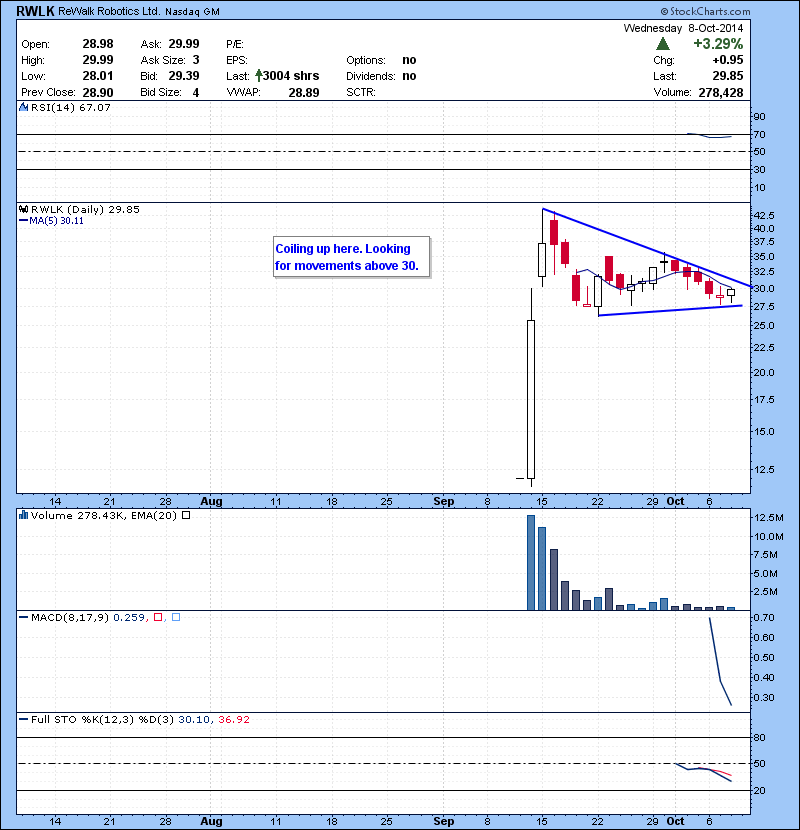The height and width of the screenshot is (830, 800).
Task: Click the EMA(20) legend square
Action: point(186,515)
